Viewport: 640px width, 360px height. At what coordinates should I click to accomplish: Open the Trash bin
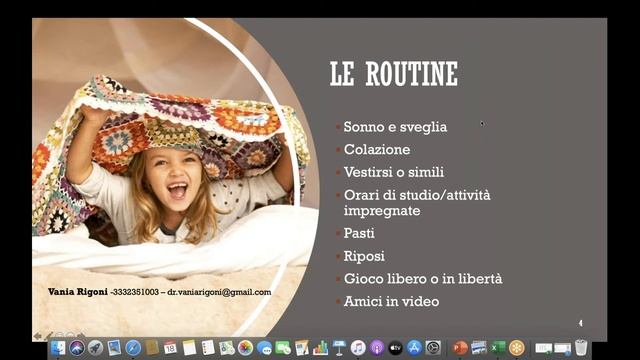[581, 348]
